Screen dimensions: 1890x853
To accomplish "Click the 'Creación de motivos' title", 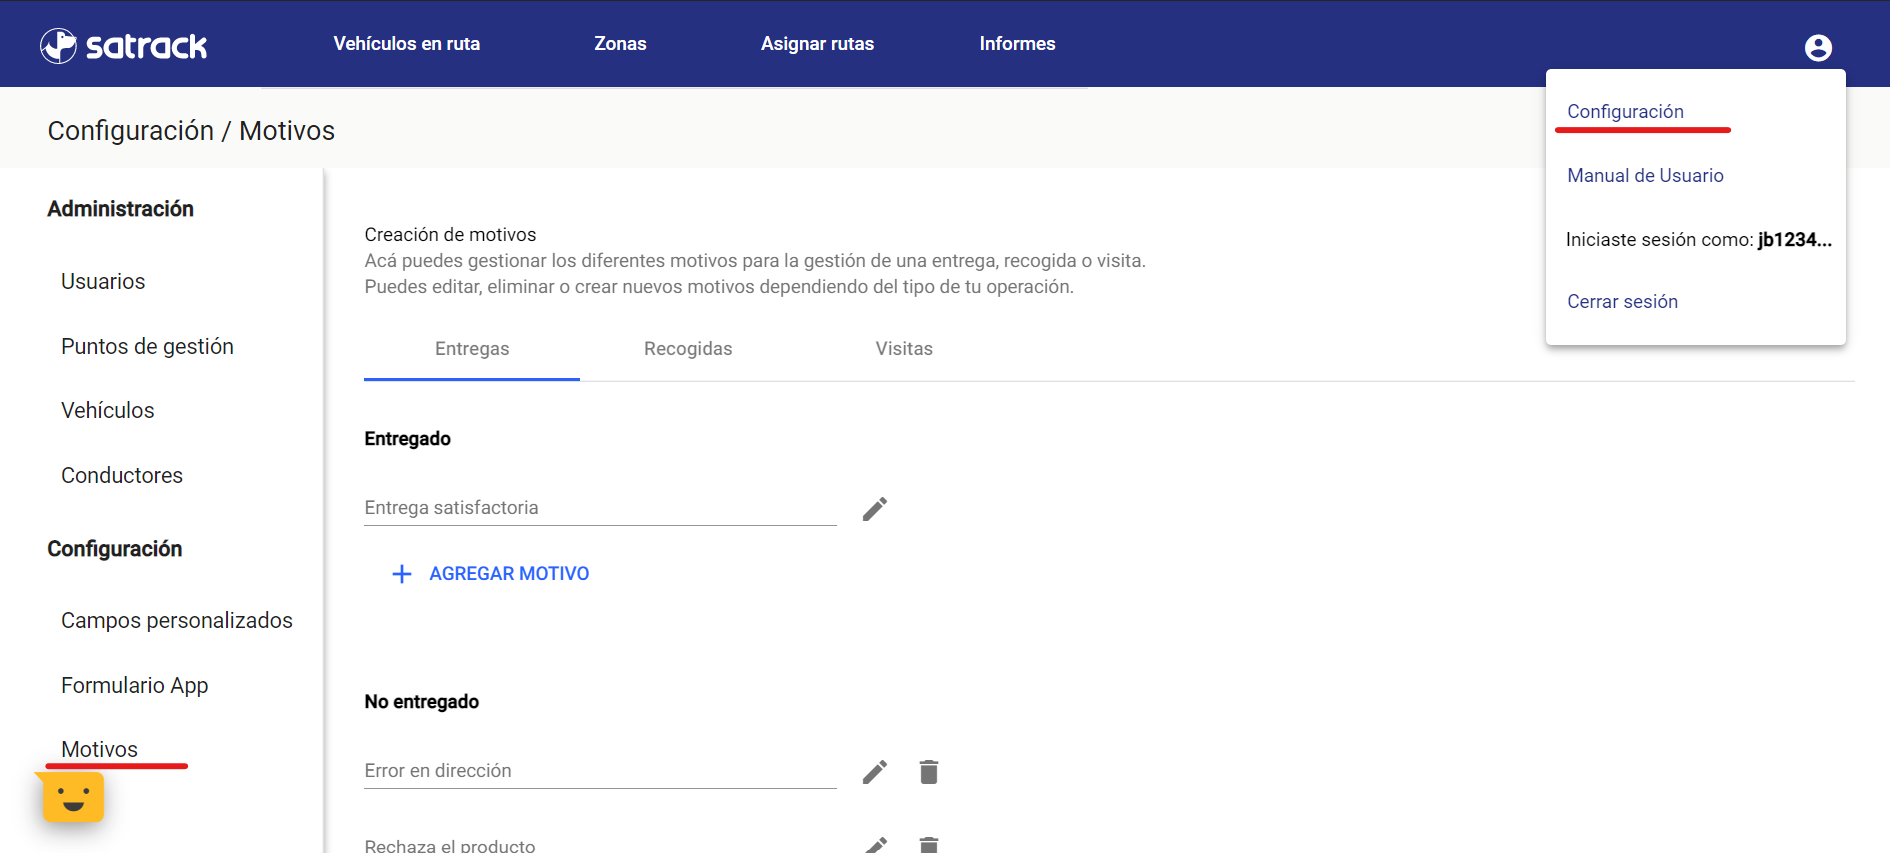I will coord(450,235).
